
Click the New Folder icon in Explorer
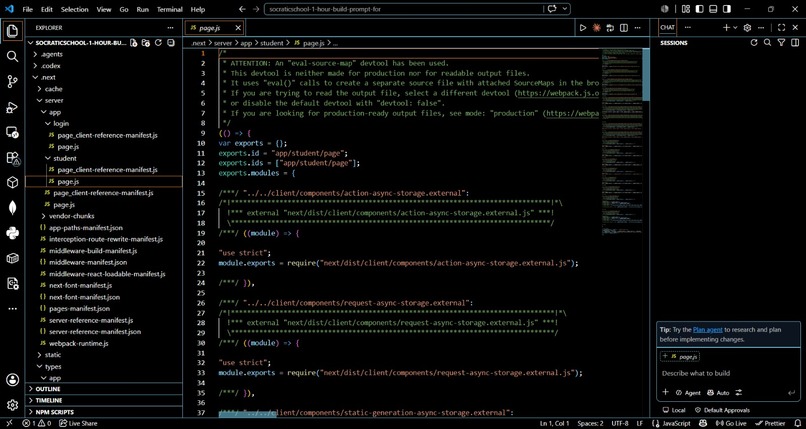coord(146,43)
